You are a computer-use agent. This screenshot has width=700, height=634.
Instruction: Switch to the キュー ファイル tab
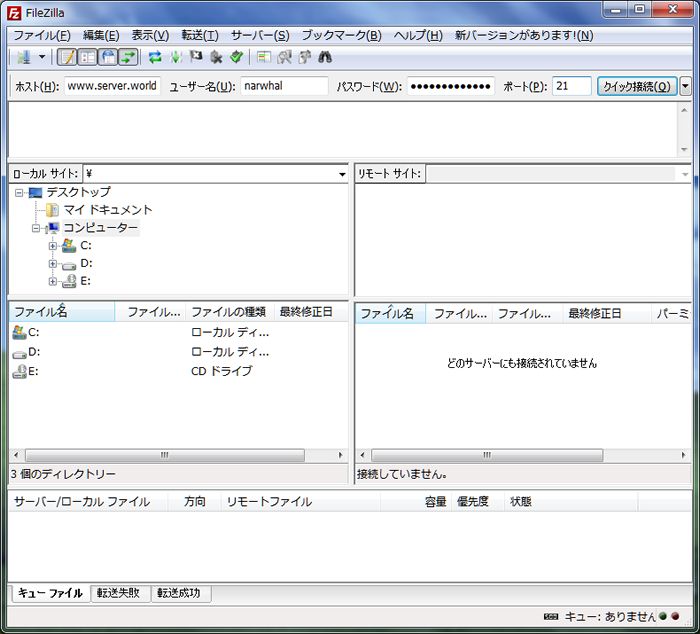(x=50, y=593)
